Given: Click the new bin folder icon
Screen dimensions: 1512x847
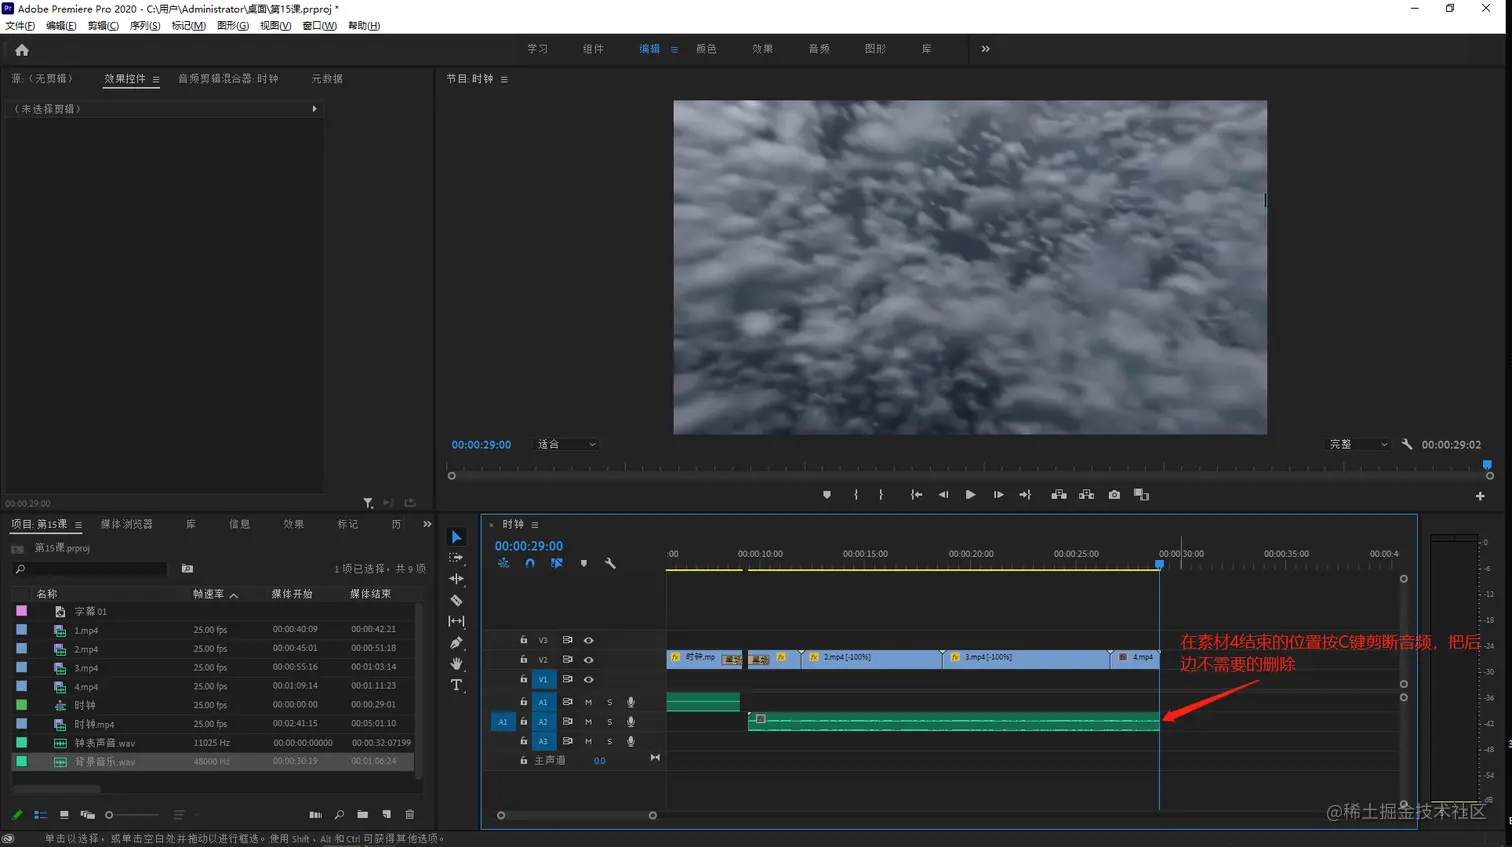Looking at the screenshot, I should click(x=362, y=815).
